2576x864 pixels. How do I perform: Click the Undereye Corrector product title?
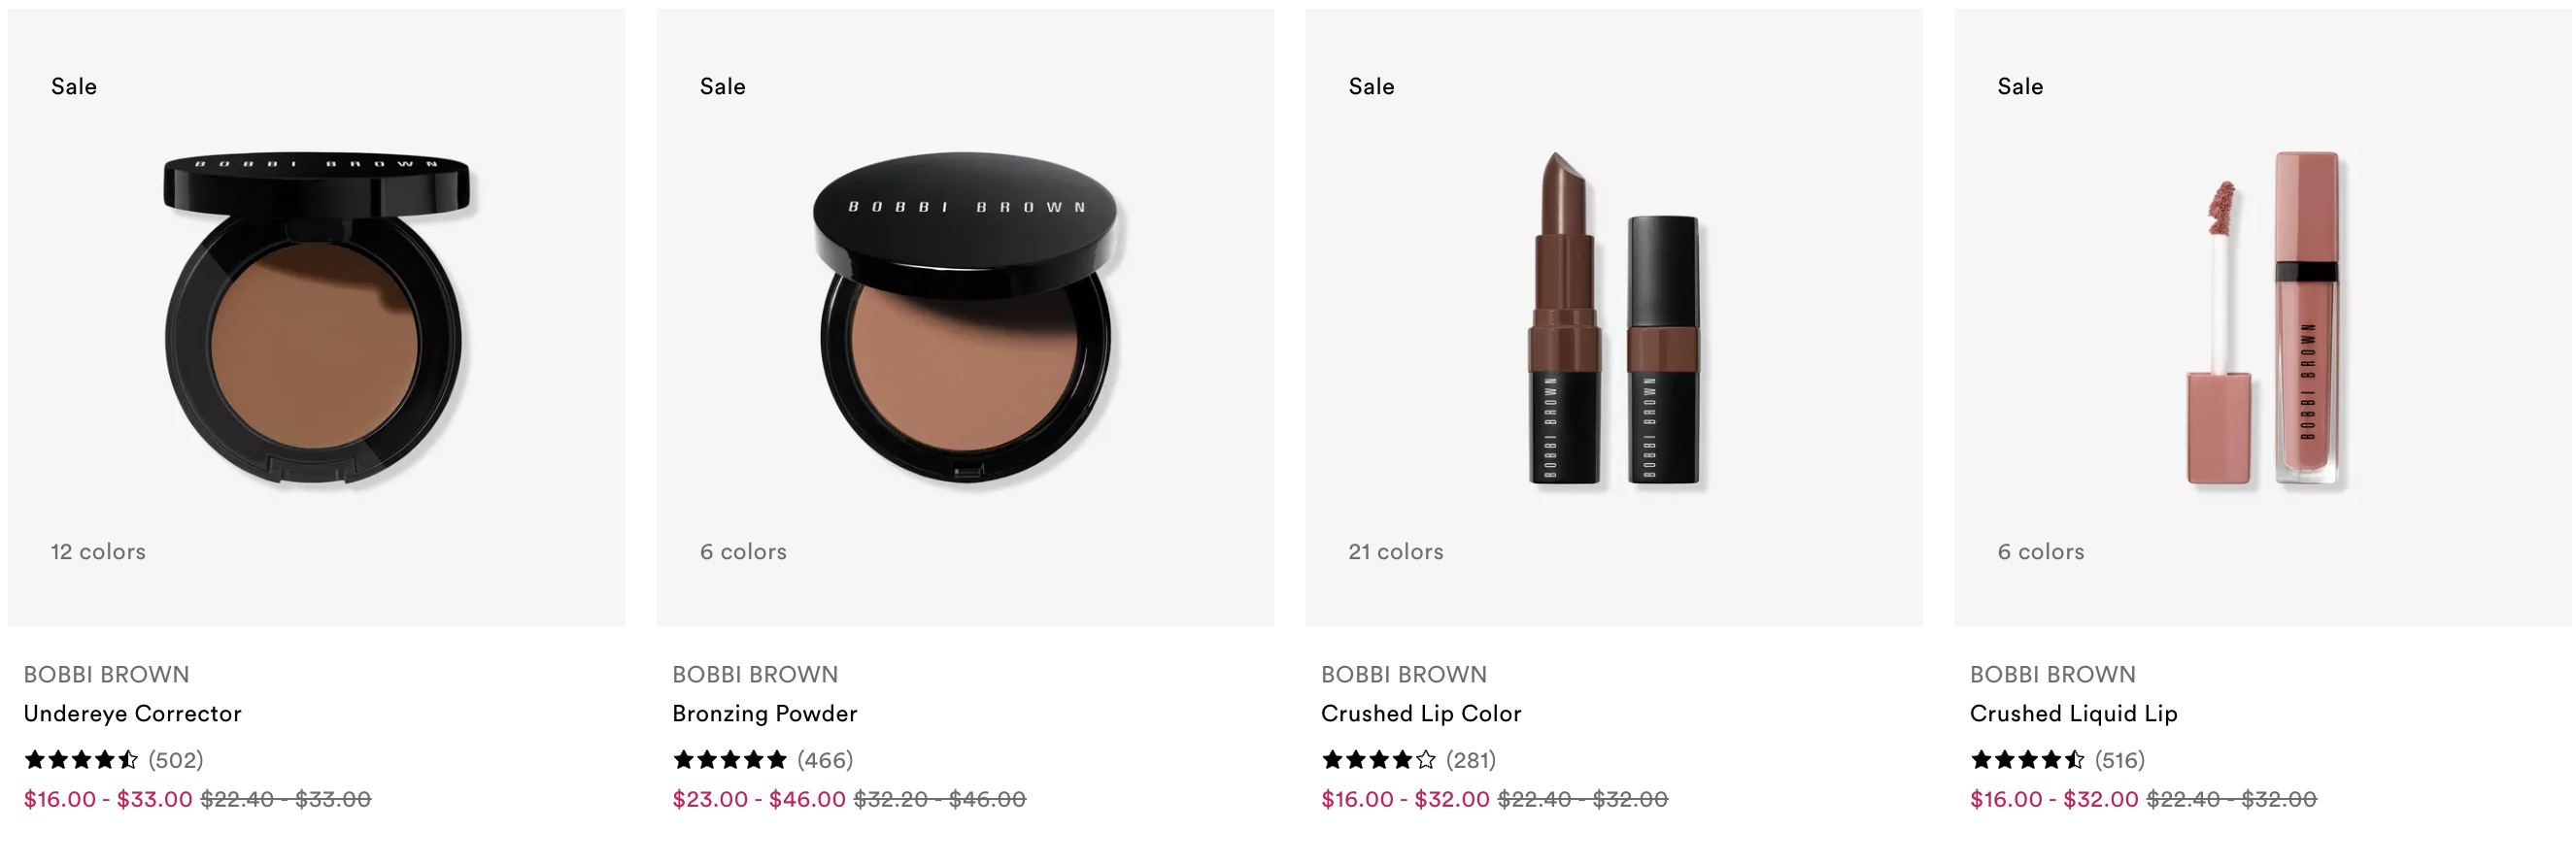pos(133,713)
